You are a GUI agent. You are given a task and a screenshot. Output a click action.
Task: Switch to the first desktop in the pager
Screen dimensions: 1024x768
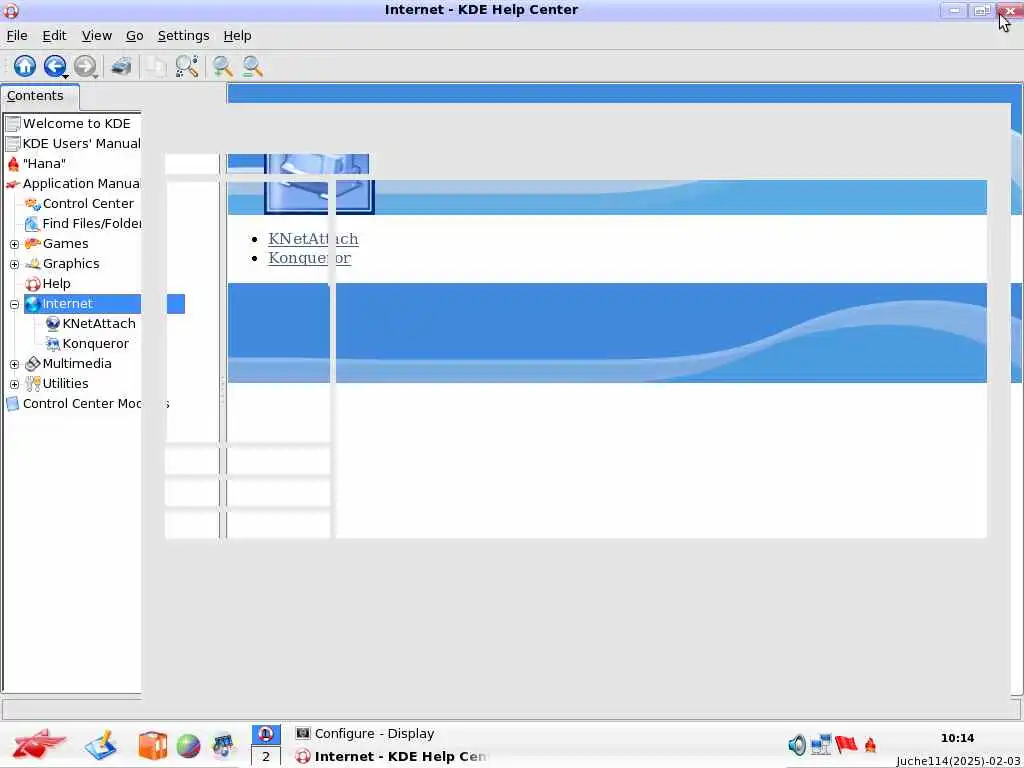pos(266,734)
